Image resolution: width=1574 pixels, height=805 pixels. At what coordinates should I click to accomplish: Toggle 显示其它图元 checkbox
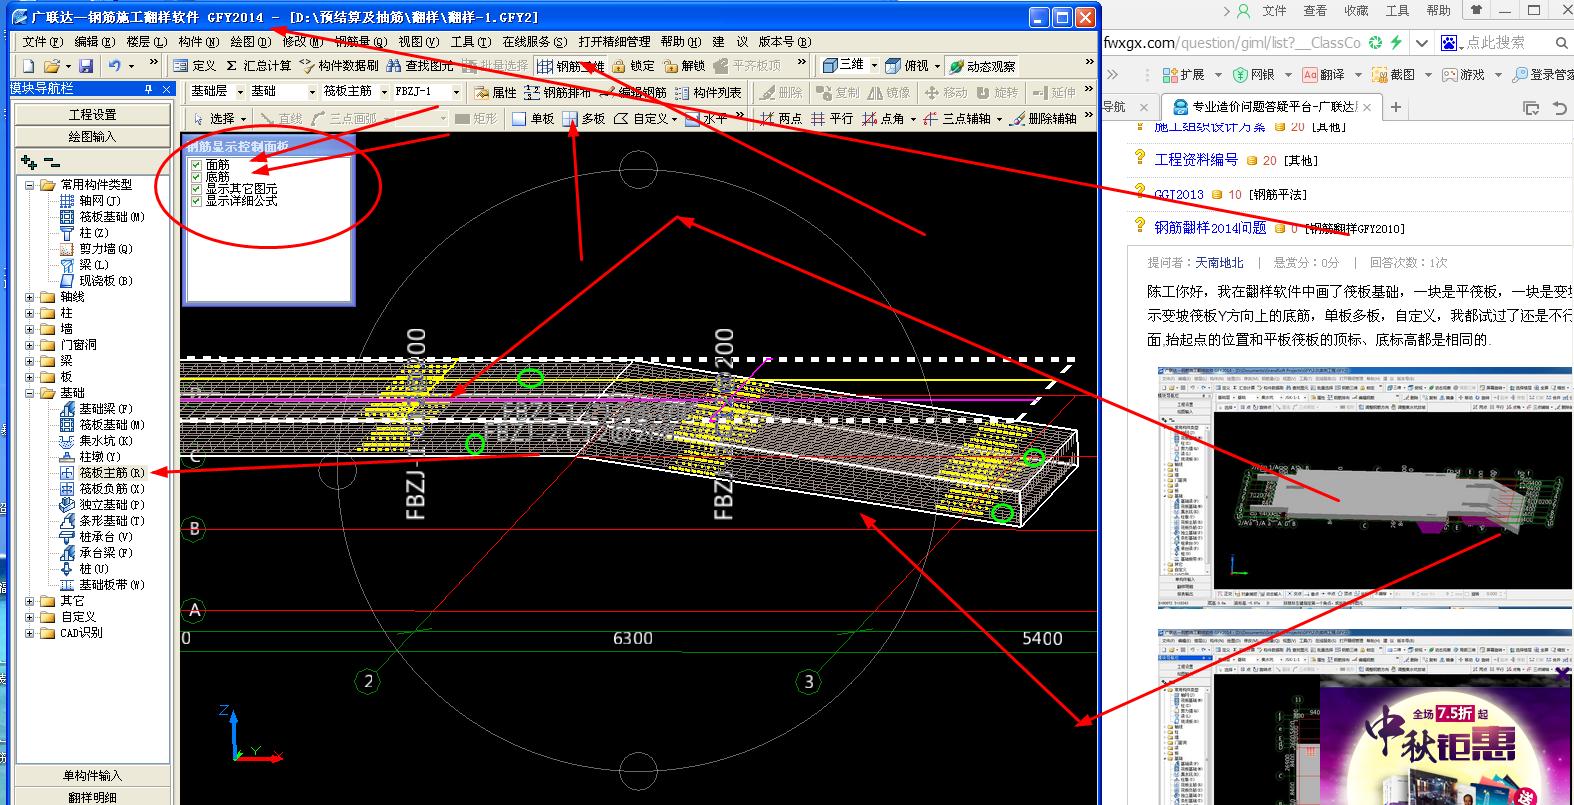click(196, 189)
